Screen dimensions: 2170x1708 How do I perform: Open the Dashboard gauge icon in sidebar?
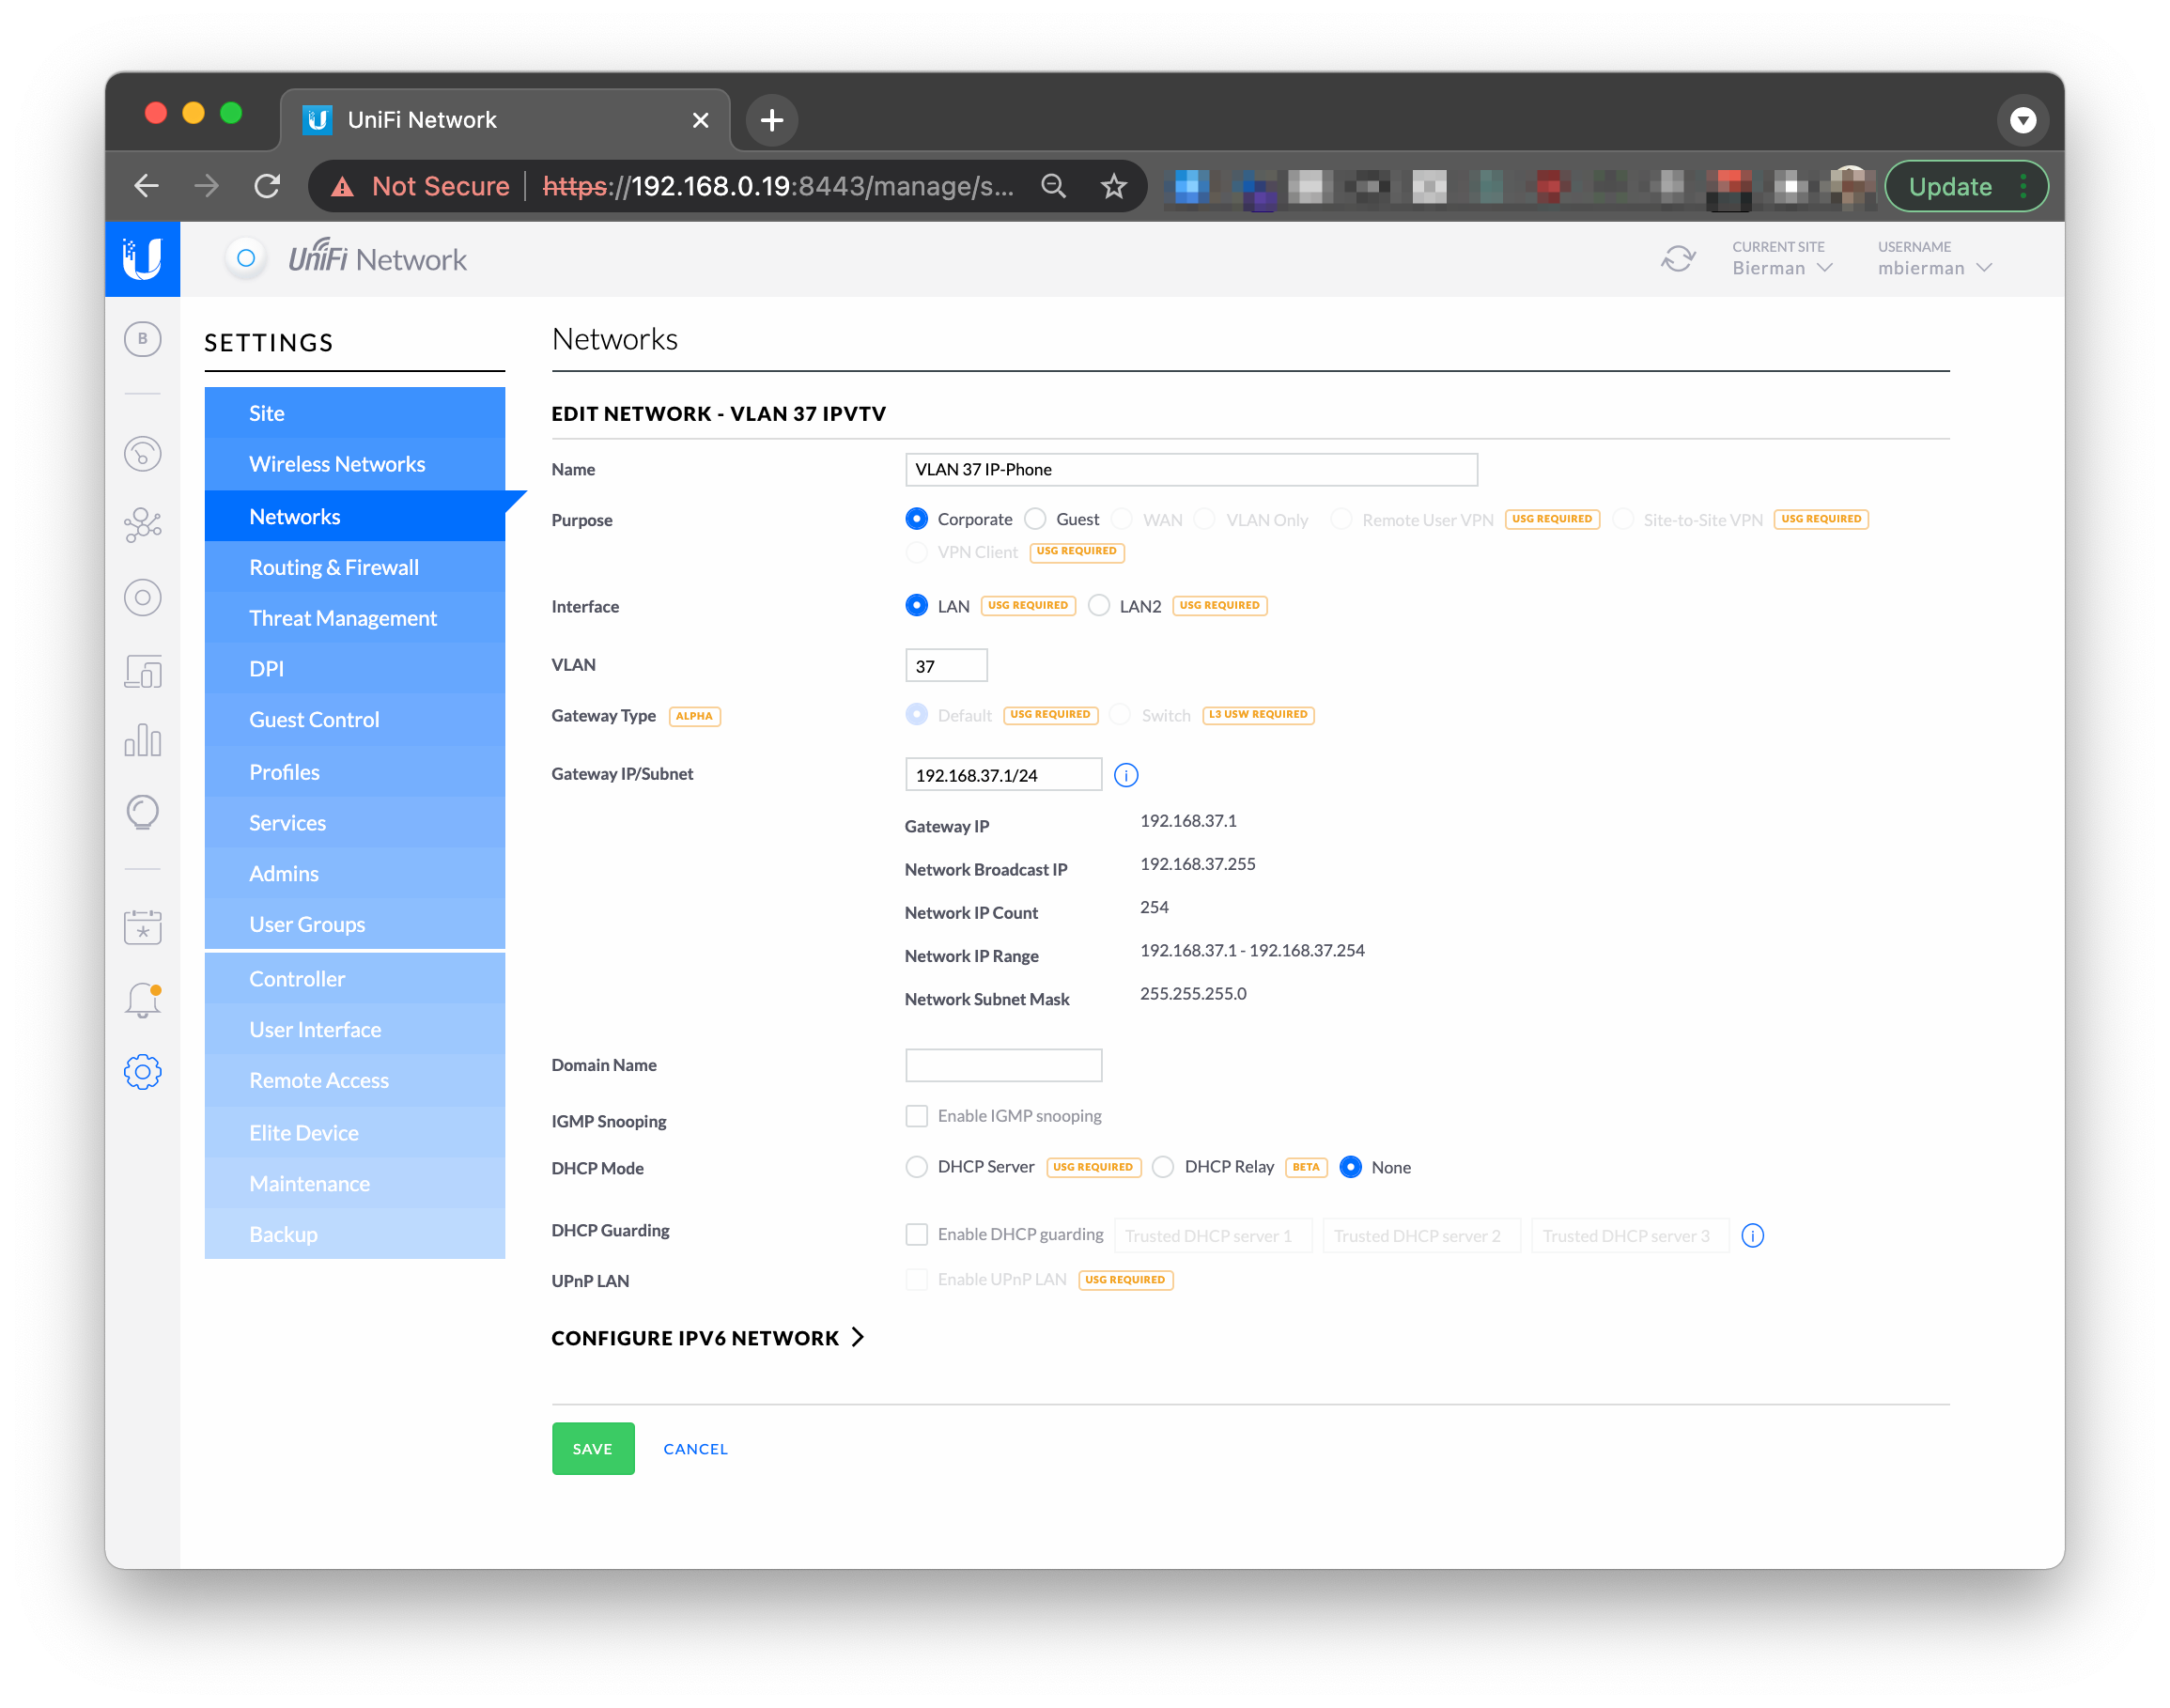tap(142, 454)
